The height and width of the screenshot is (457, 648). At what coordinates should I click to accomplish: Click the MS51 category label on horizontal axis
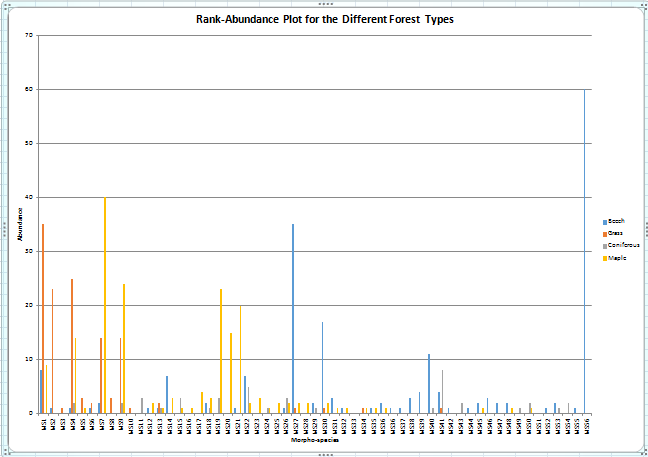[x=538, y=426]
